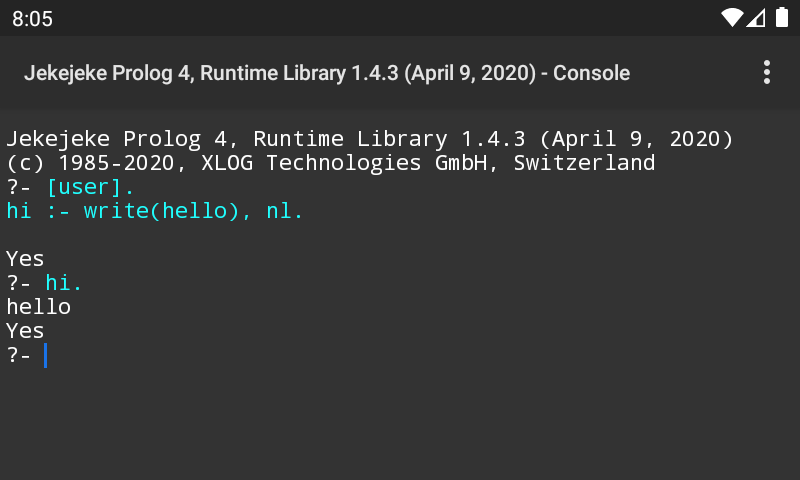Tap the WiFi status icon

pyautogui.click(x=732, y=18)
